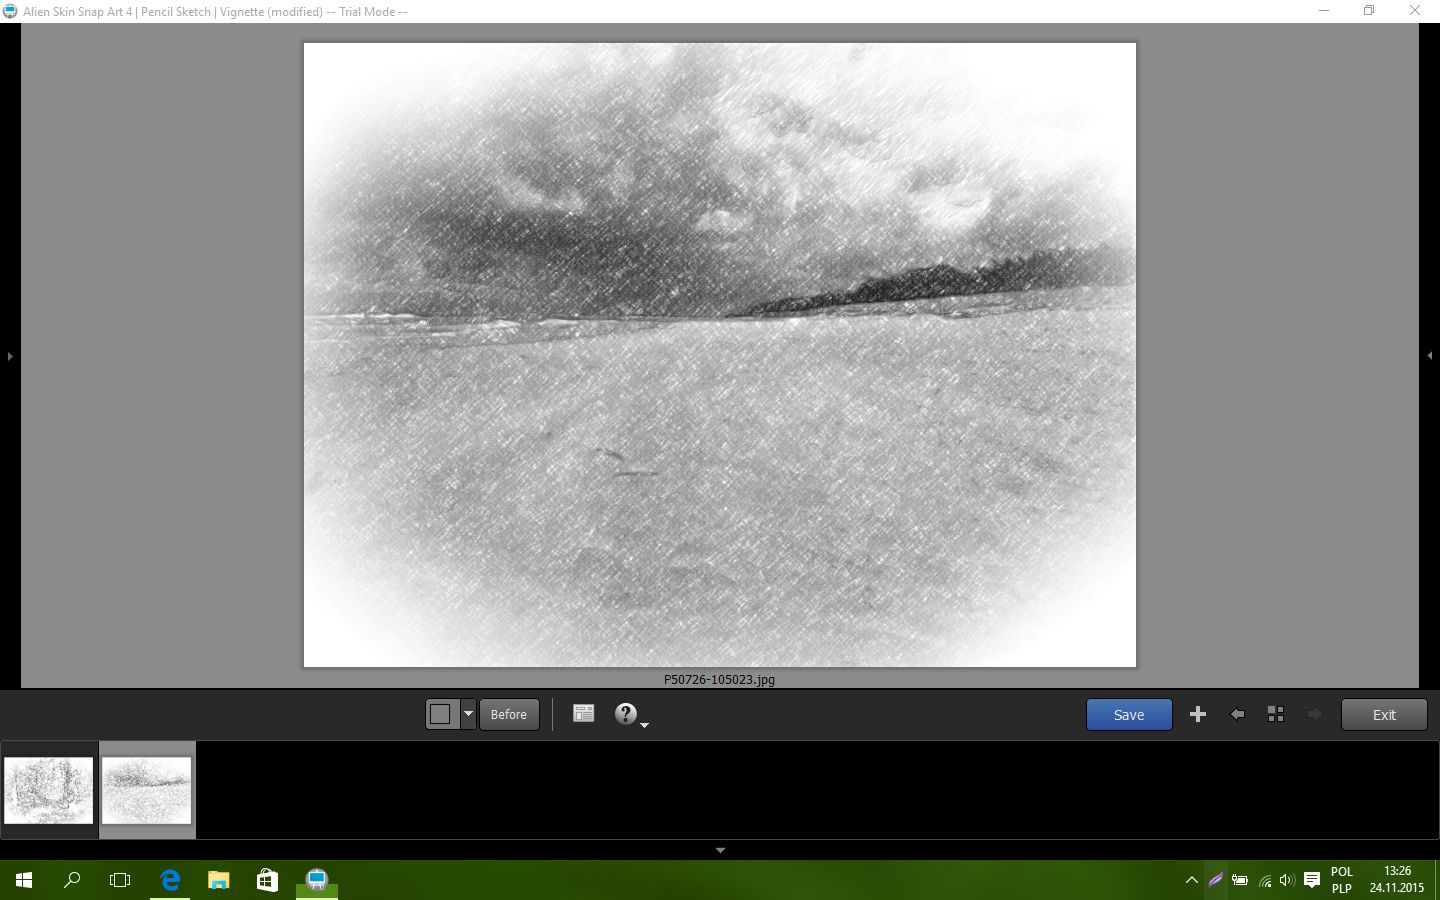Go to previous image with left arrow

click(1237, 714)
